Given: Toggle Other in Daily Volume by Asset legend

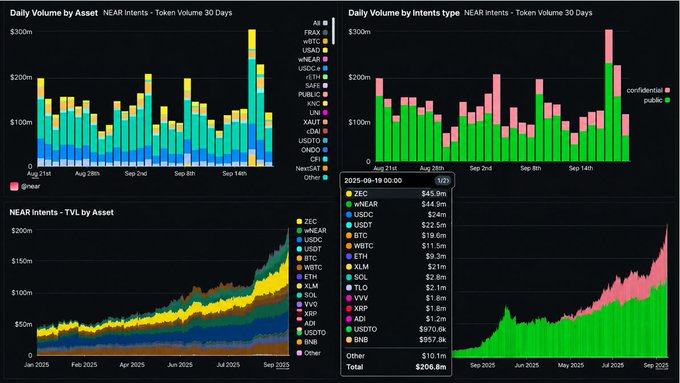Looking at the screenshot, I should click(315, 177).
